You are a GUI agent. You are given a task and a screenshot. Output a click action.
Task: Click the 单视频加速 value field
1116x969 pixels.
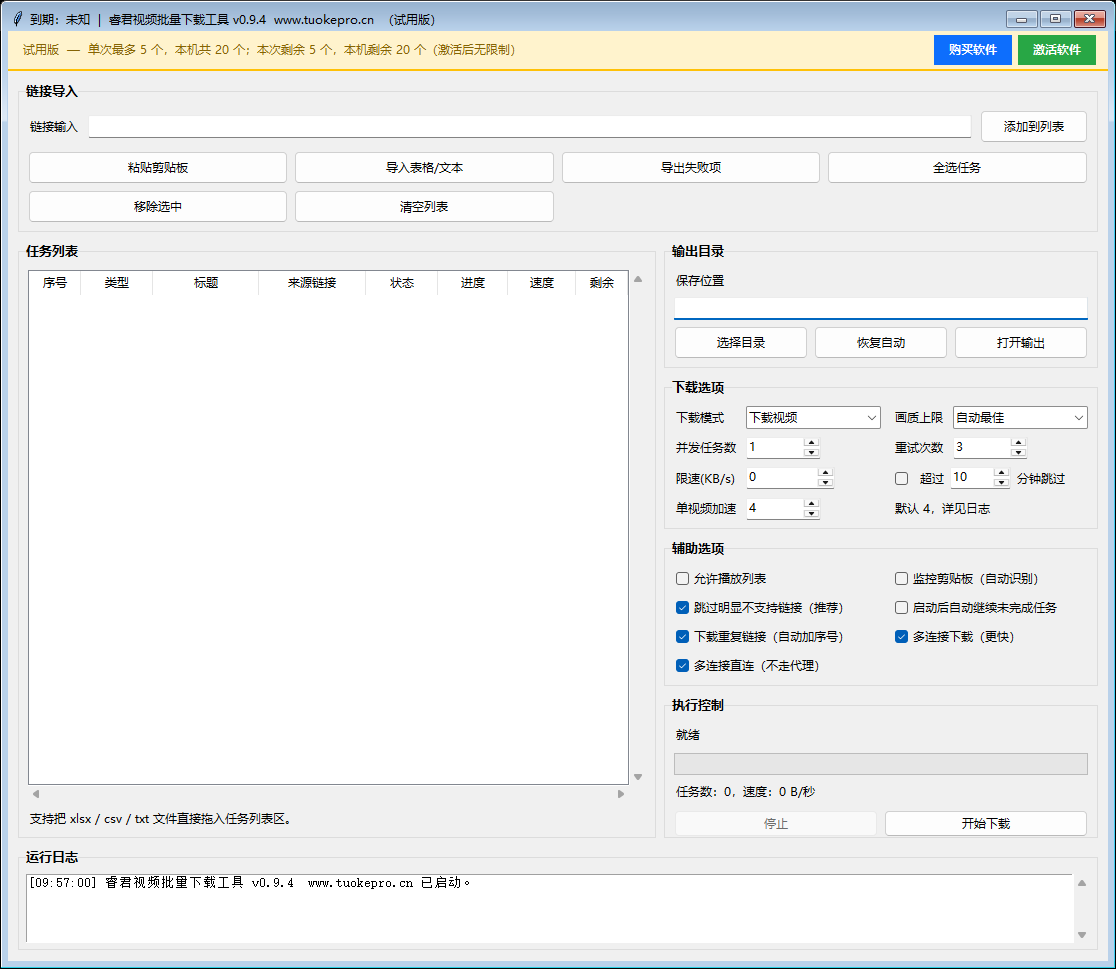coord(775,508)
